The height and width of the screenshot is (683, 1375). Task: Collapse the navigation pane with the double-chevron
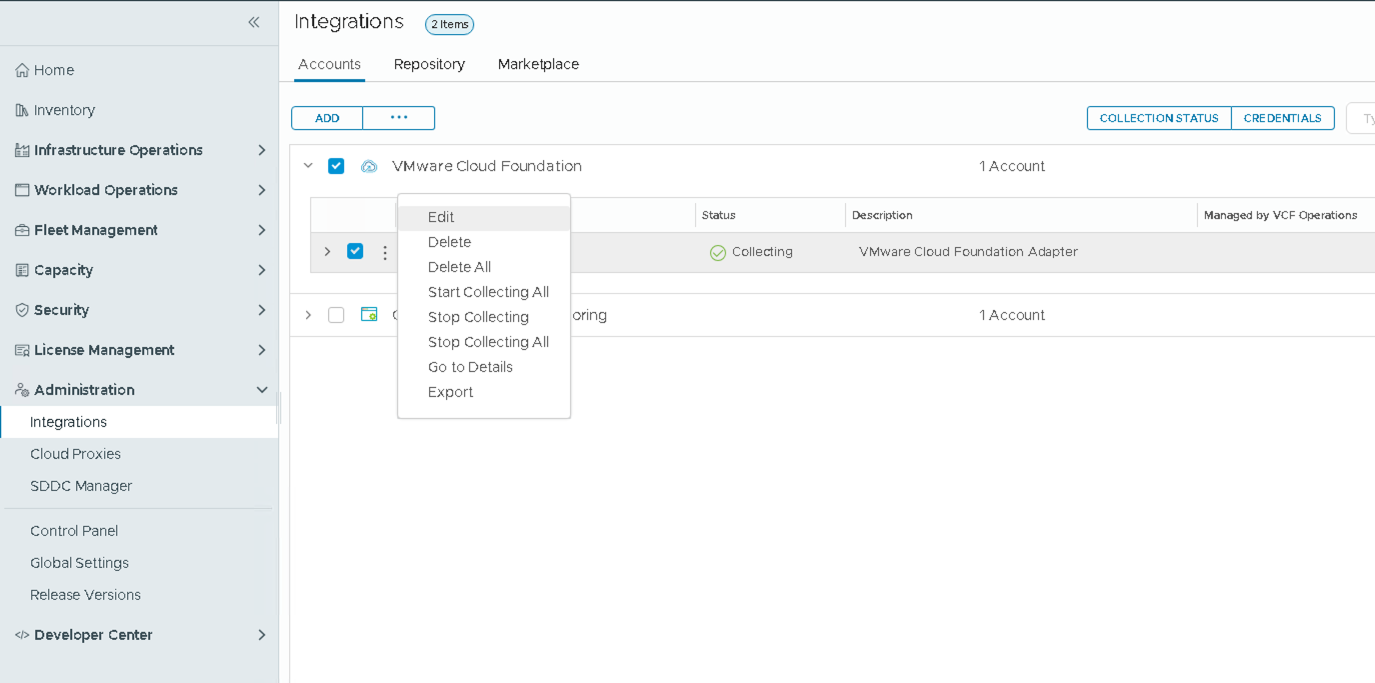click(x=253, y=21)
